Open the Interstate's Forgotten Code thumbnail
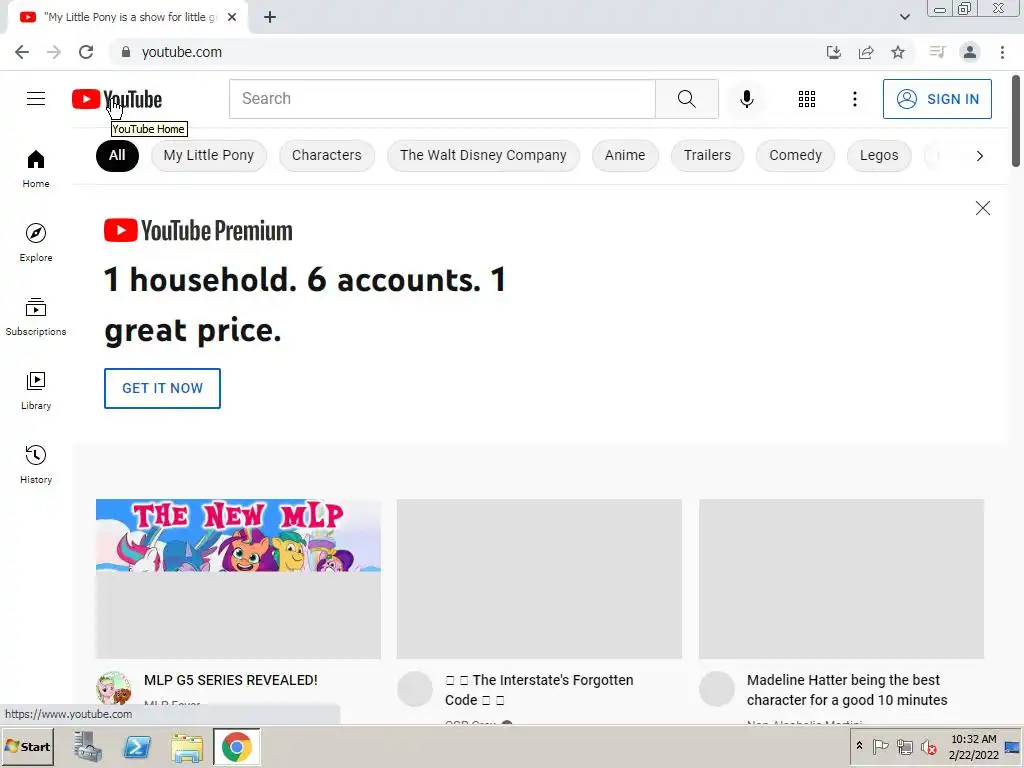Viewport: 1024px width, 768px height. [x=539, y=579]
